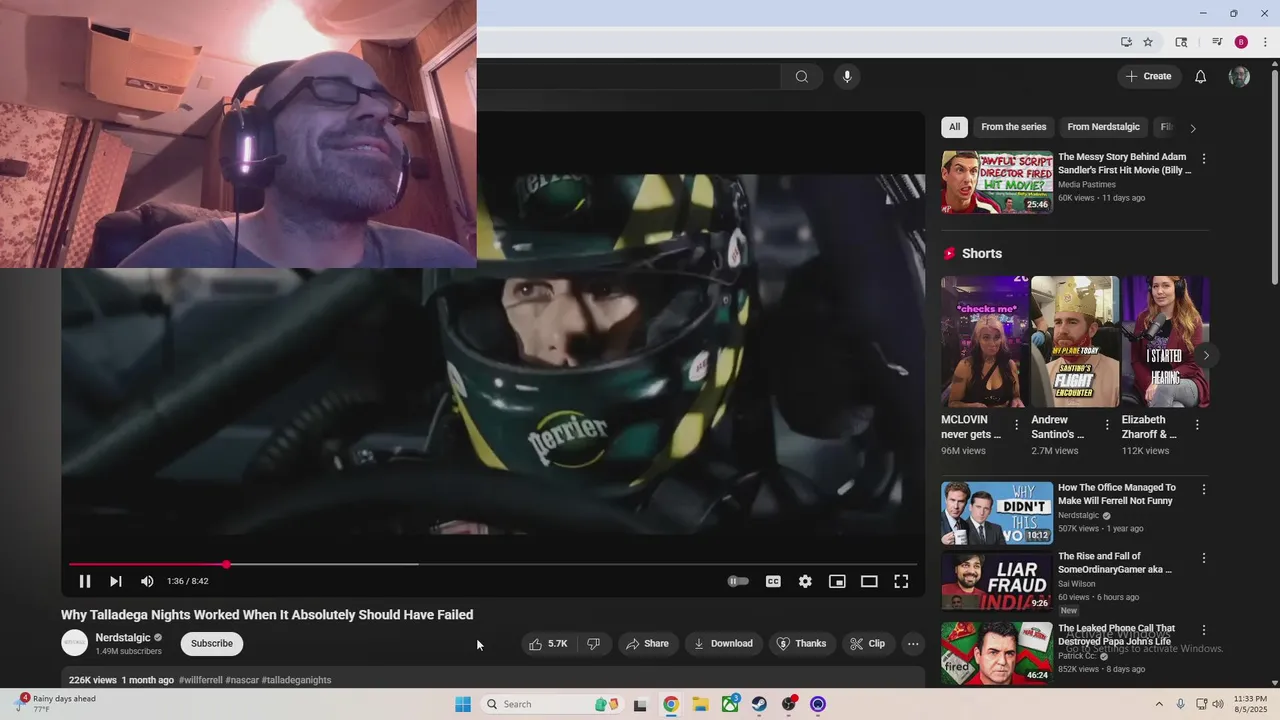Share the video
The width and height of the screenshot is (1280, 720).
[647, 644]
